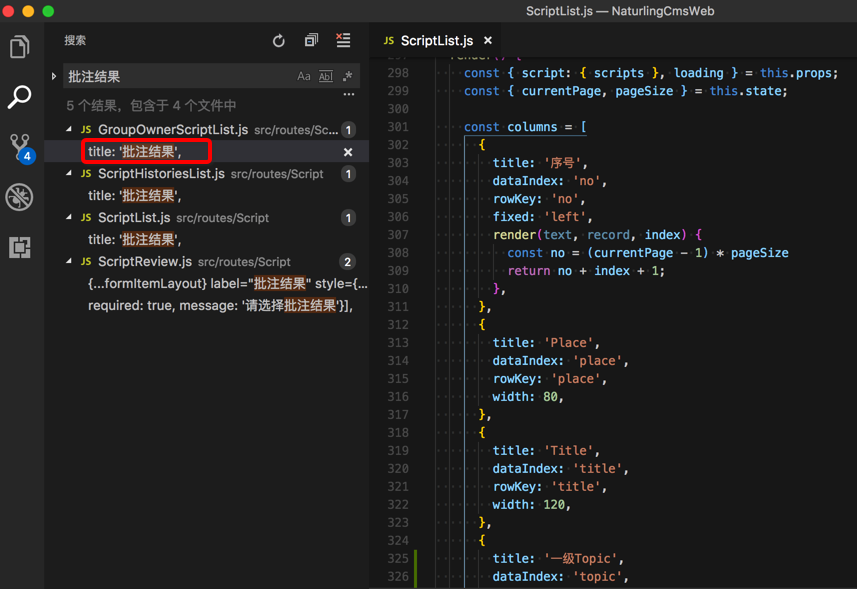The width and height of the screenshot is (857, 589).
Task: Click the 搜索 panel title
Action: [75, 40]
